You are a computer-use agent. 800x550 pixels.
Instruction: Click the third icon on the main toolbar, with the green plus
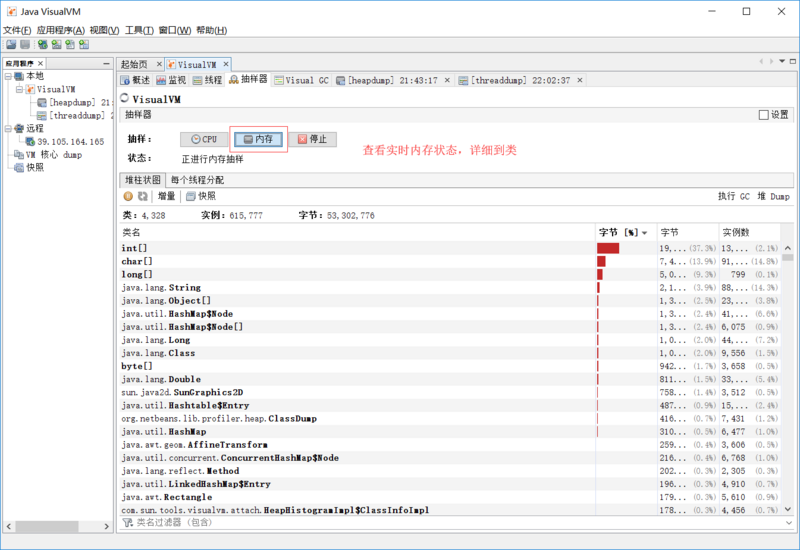pyautogui.click(x=42, y=44)
